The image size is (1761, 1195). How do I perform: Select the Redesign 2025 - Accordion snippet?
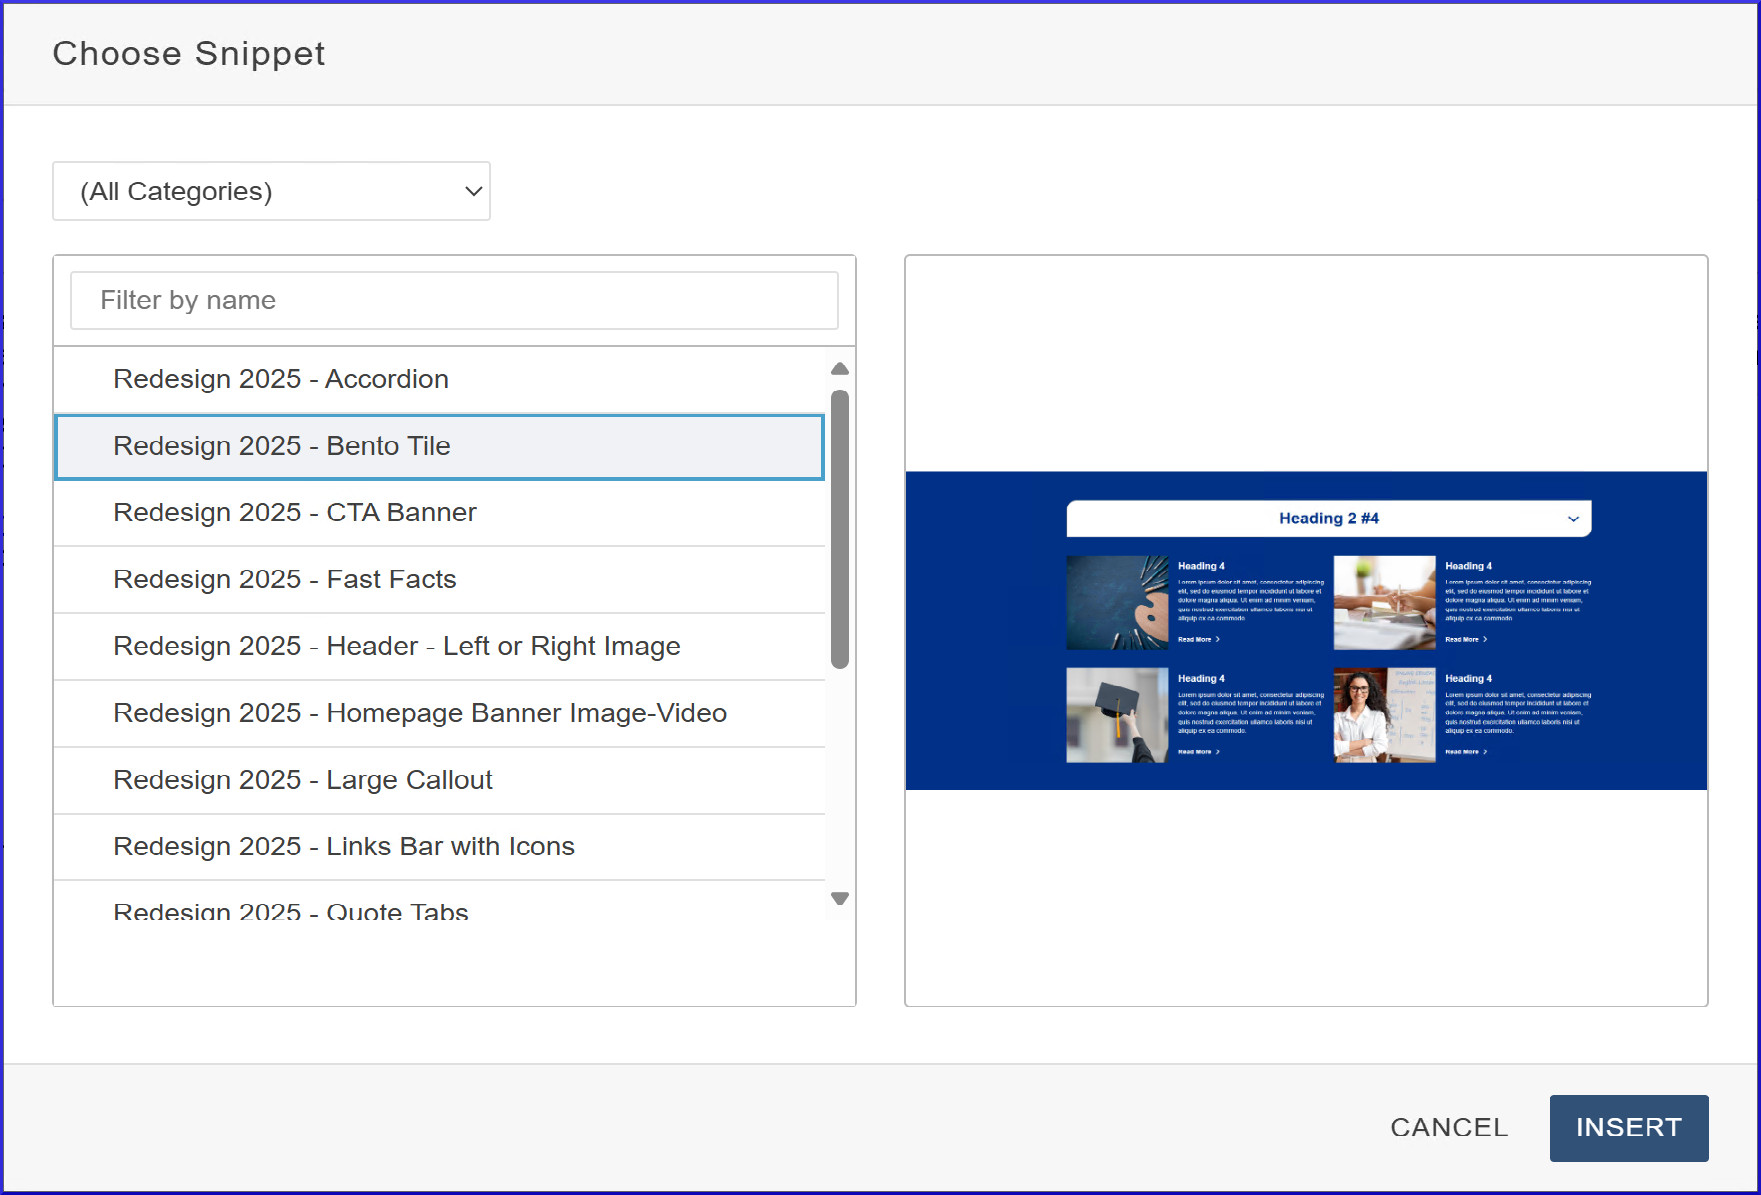(281, 379)
